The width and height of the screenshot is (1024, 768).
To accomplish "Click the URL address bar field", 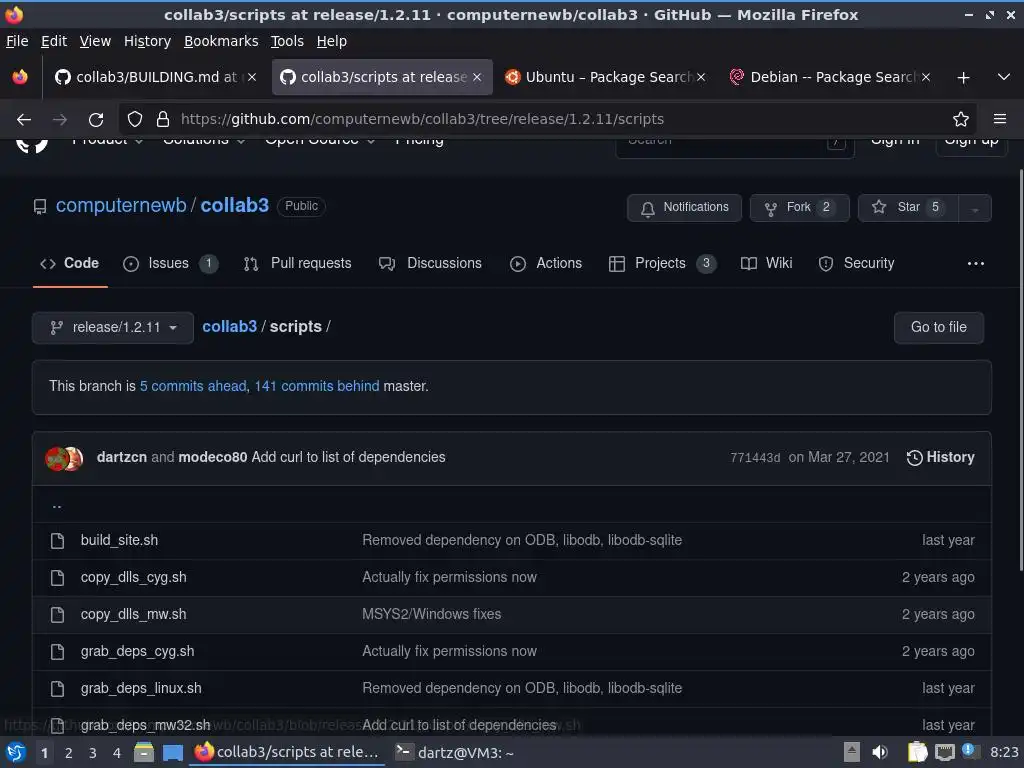I will pyautogui.click(x=547, y=120).
